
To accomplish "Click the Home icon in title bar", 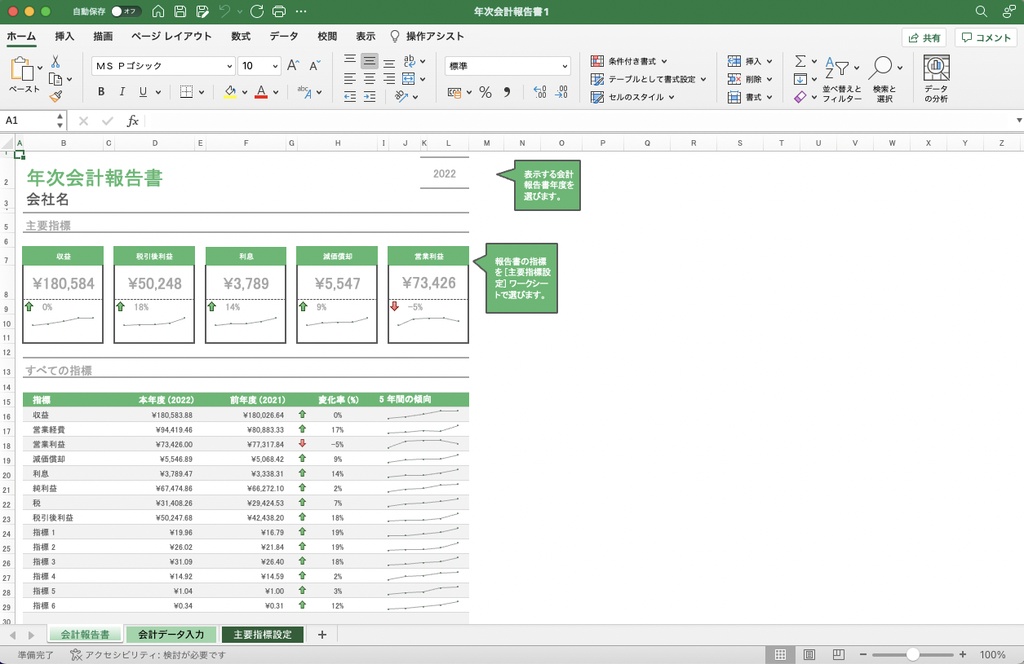I will (158, 11).
